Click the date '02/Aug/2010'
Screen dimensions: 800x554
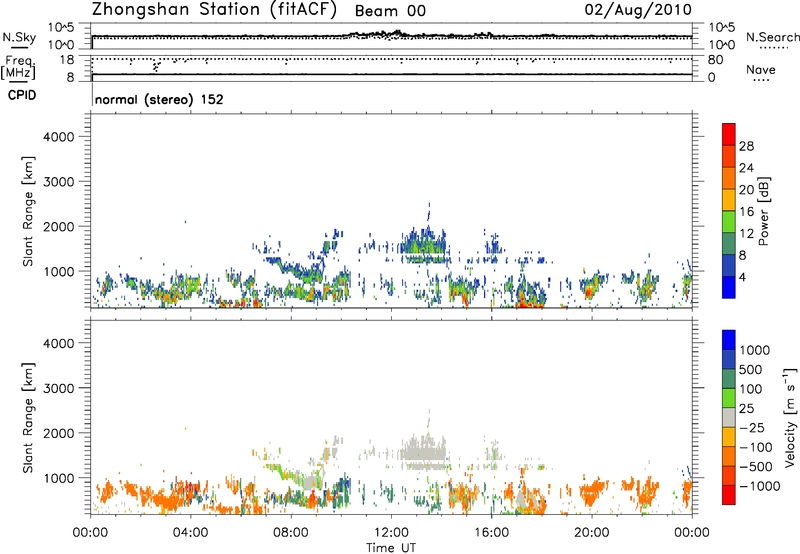coord(638,9)
